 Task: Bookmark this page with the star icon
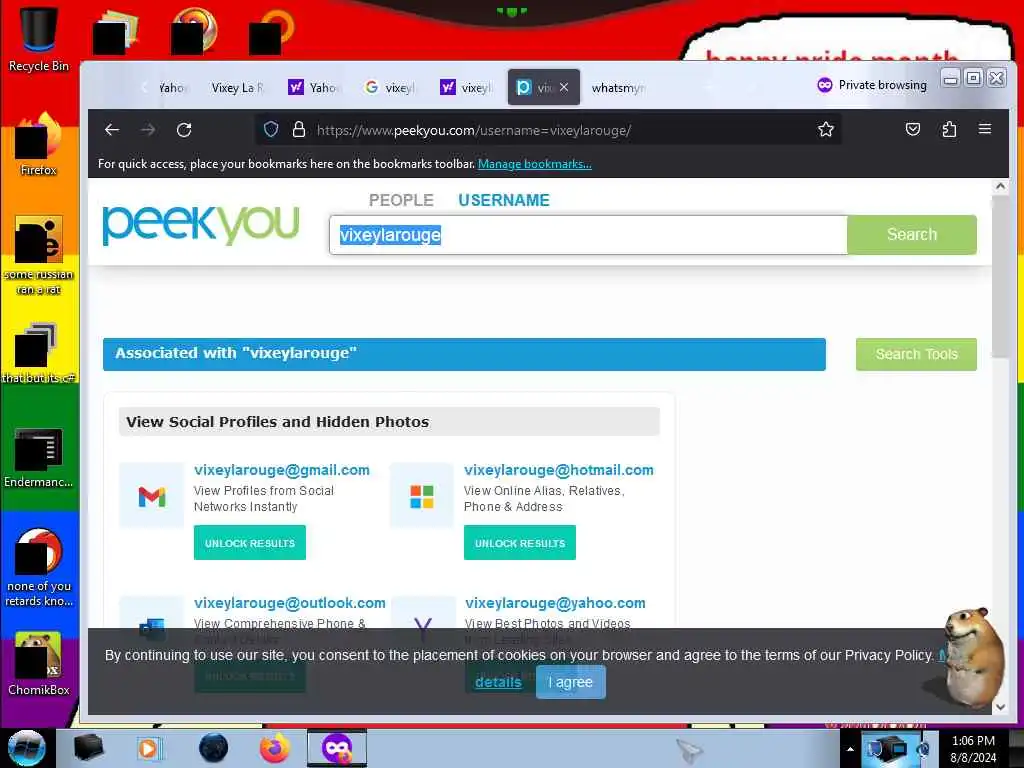tap(825, 130)
